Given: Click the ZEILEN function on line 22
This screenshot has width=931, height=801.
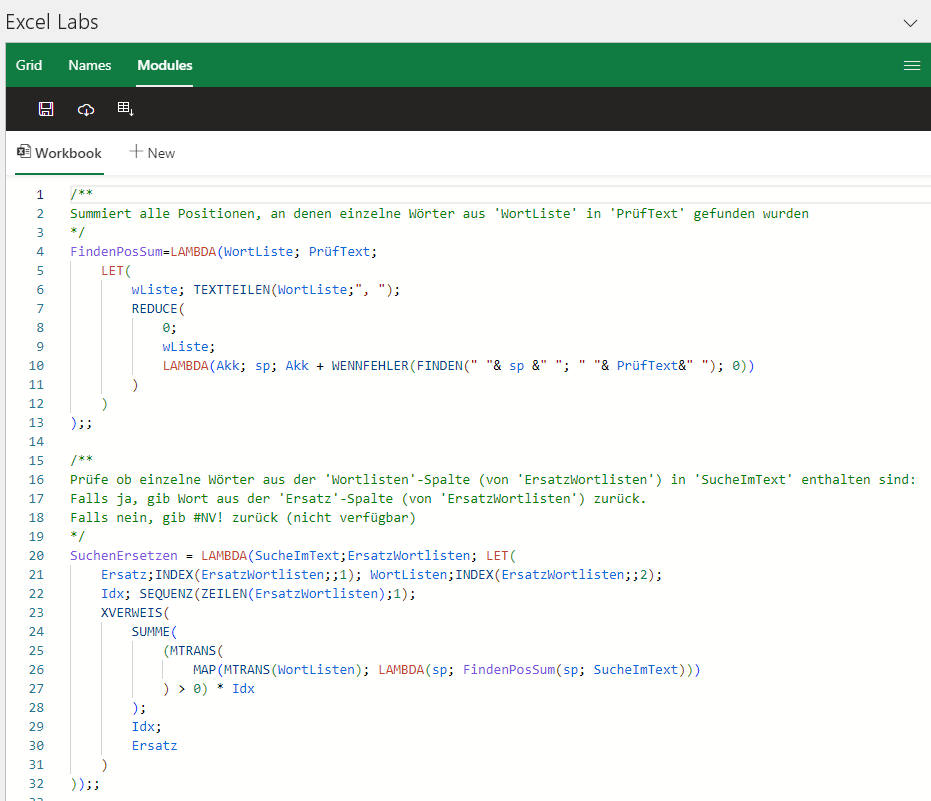Looking at the screenshot, I should 224,594.
